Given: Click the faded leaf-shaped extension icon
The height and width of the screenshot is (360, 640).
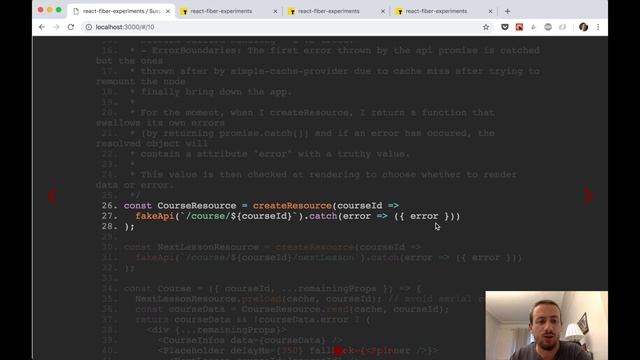Looking at the screenshot, I should [562, 27].
